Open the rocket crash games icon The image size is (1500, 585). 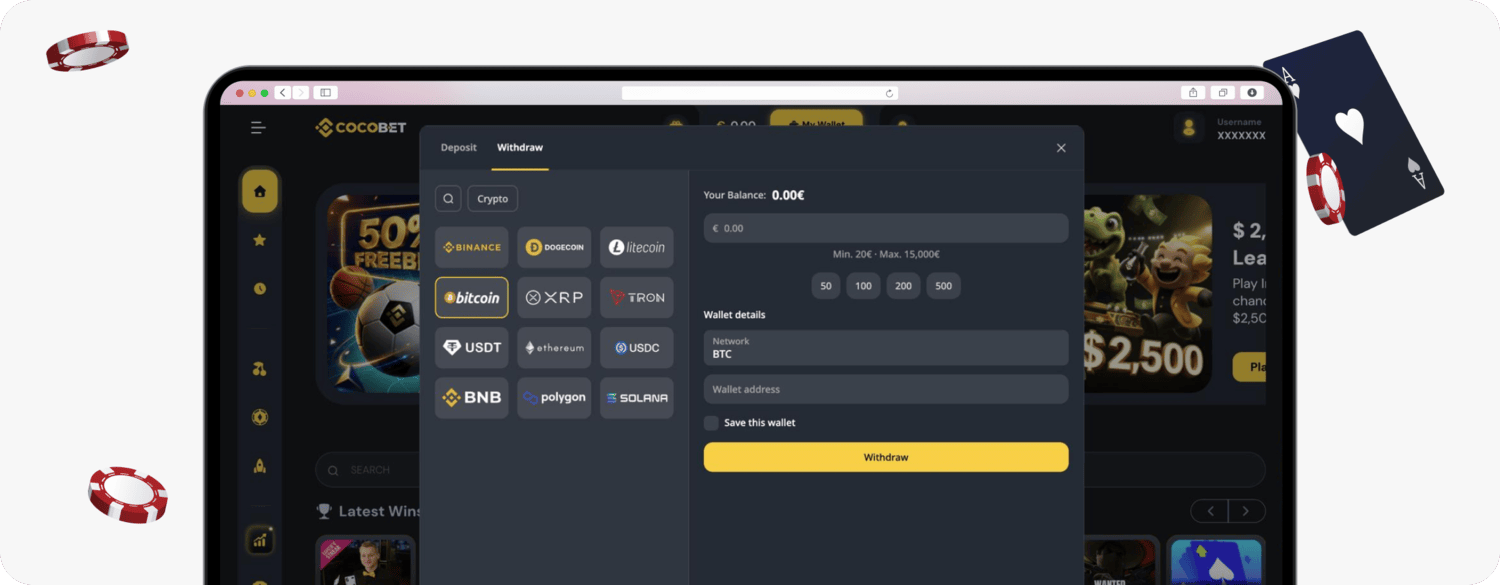(260, 465)
